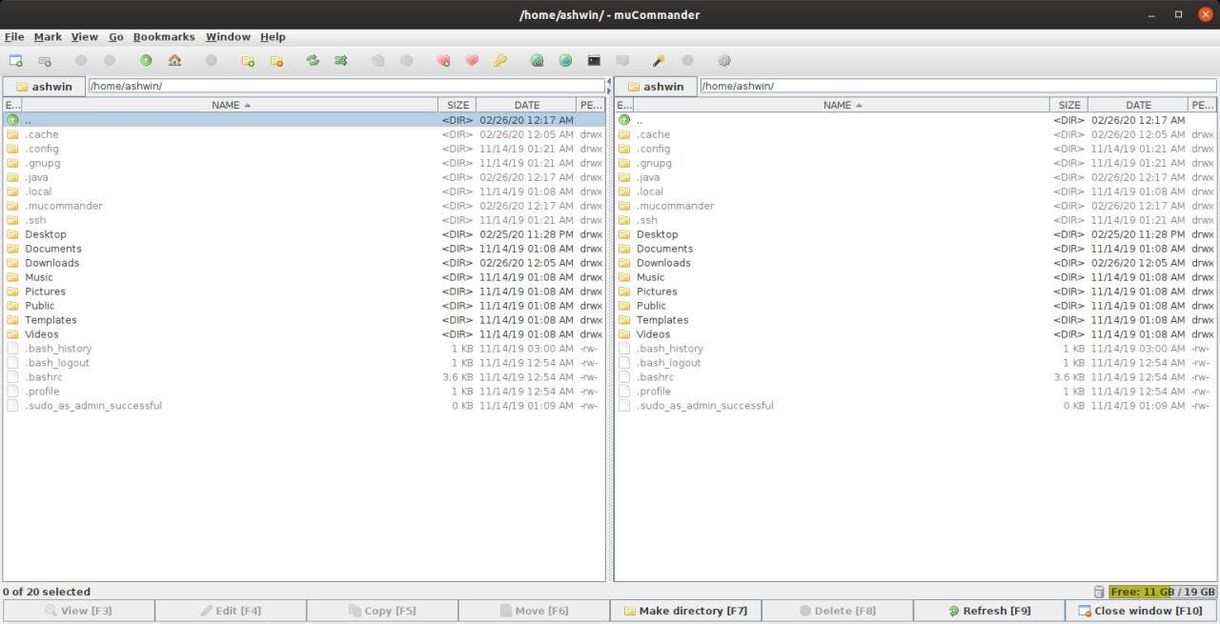Open a new muCommander window from toolbar

[x=16, y=61]
